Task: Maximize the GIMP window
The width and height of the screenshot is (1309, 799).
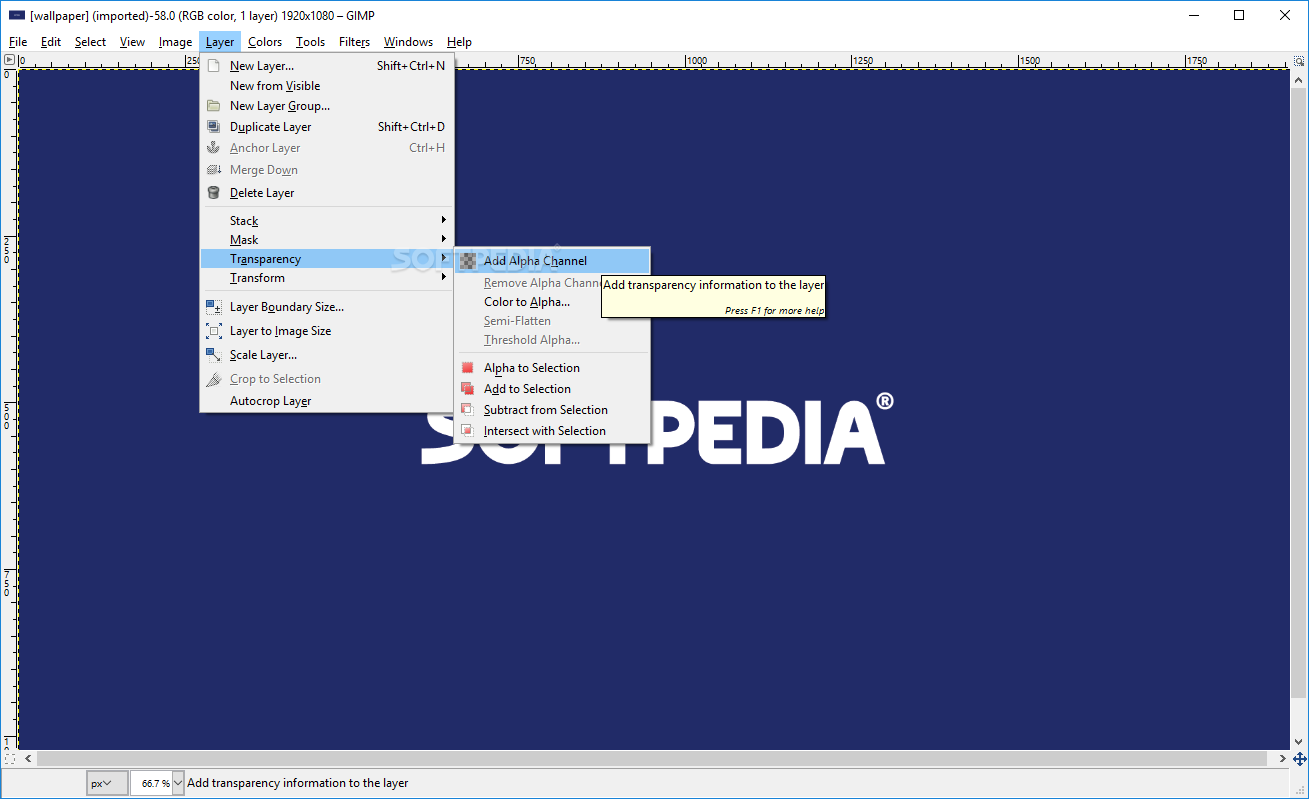Action: (x=1239, y=15)
